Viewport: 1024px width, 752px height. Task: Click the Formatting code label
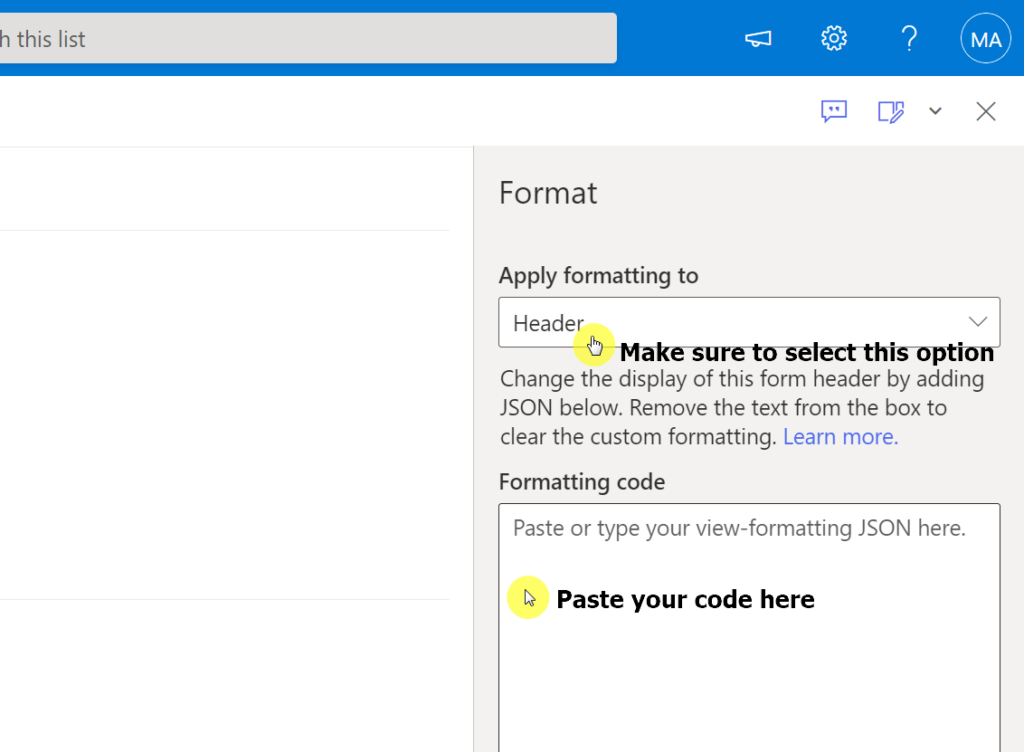point(582,482)
